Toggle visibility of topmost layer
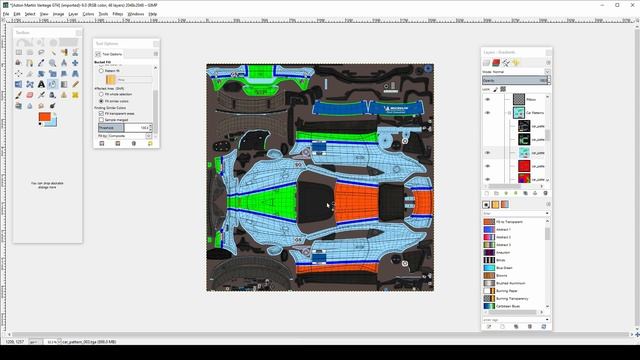This screenshot has width=640, height=360. (487, 99)
